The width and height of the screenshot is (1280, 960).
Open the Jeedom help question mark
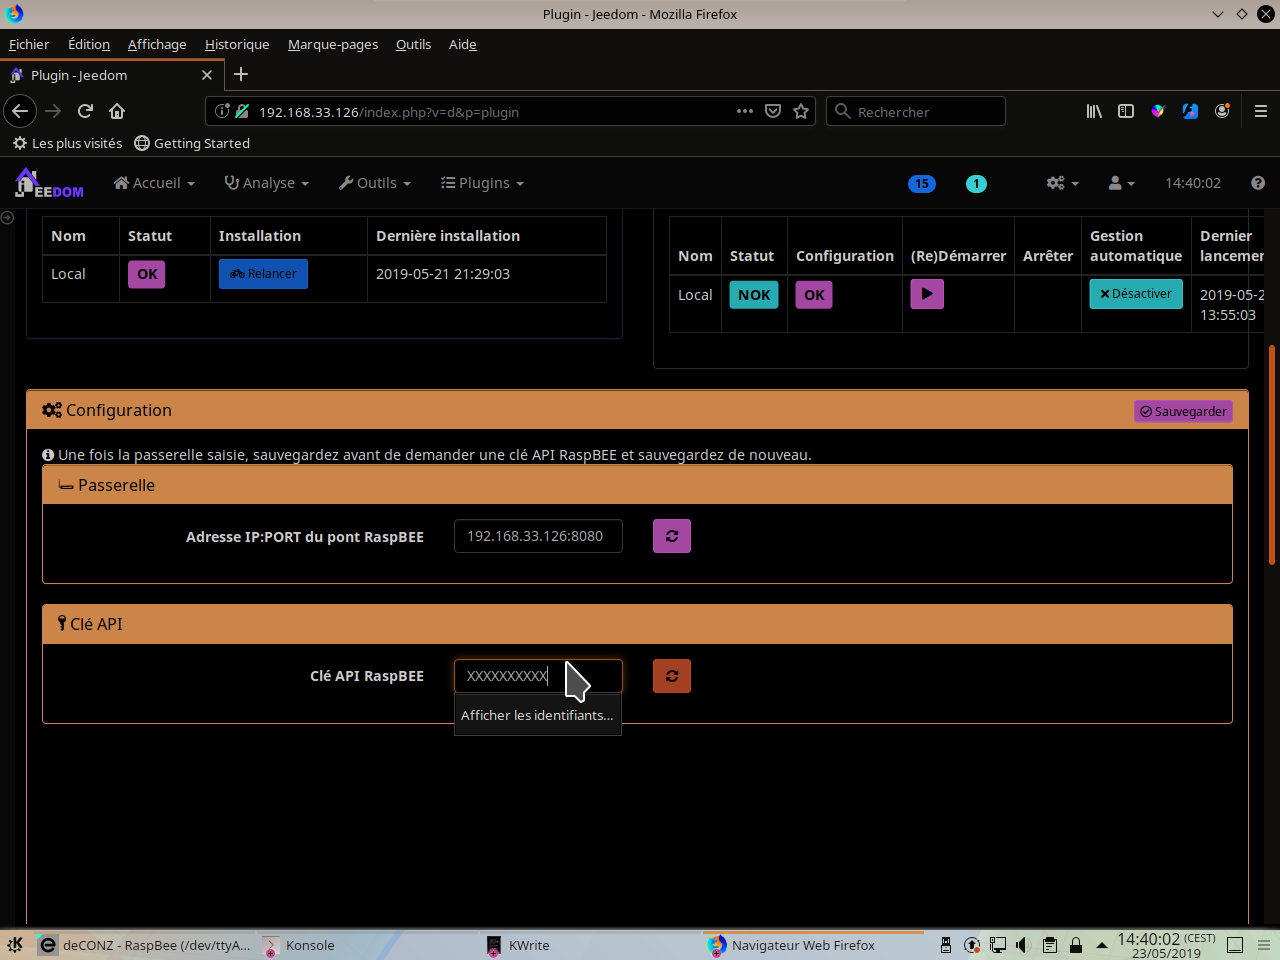click(1258, 183)
